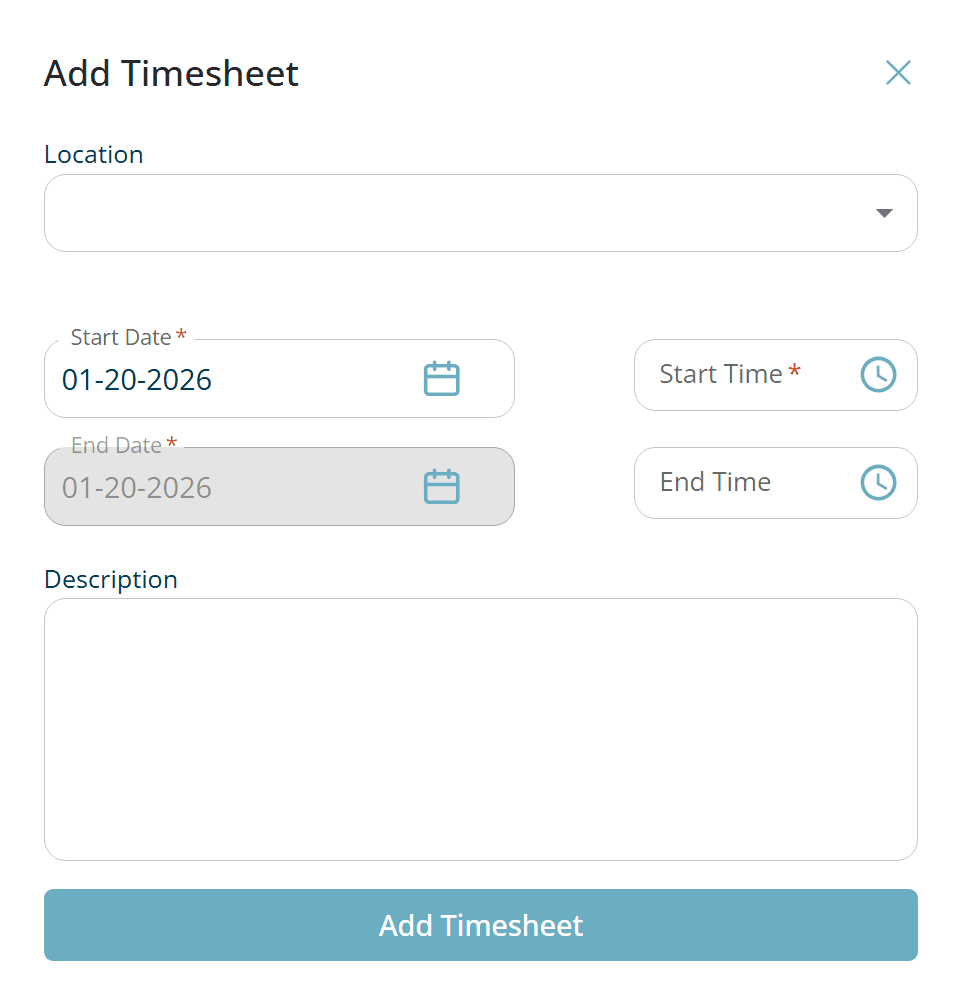
Task: Click the X icon to close Add Timesheet
Action: (898, 72)
